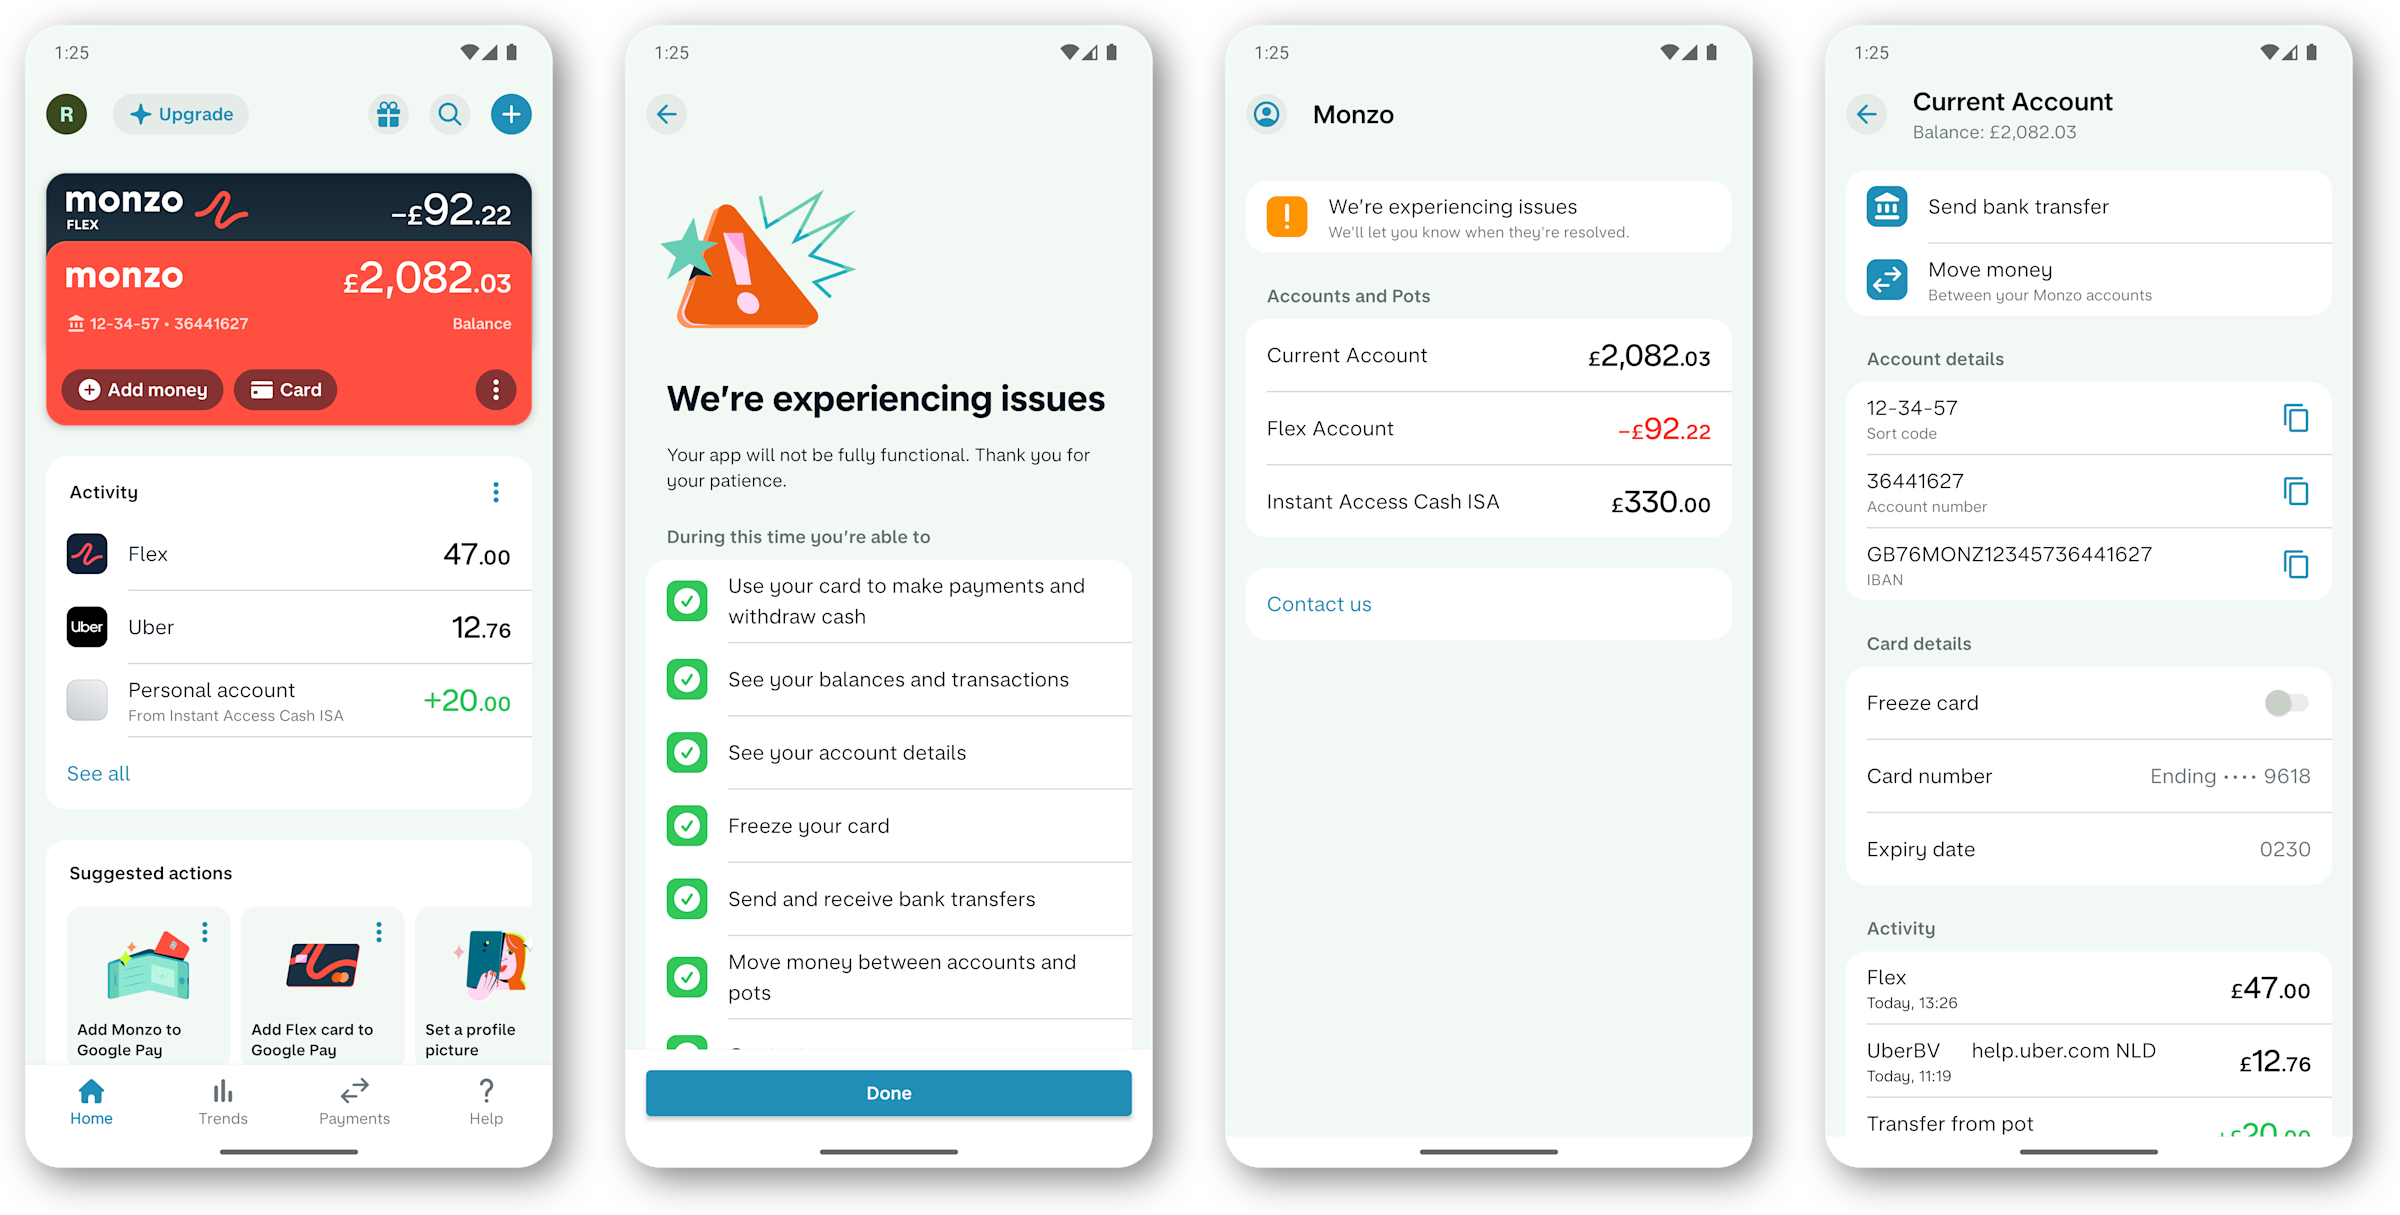Tap the Card icon on home screen
Image resolution: width=2400 pixels, height=1215 pixels.
pos(287,389)
